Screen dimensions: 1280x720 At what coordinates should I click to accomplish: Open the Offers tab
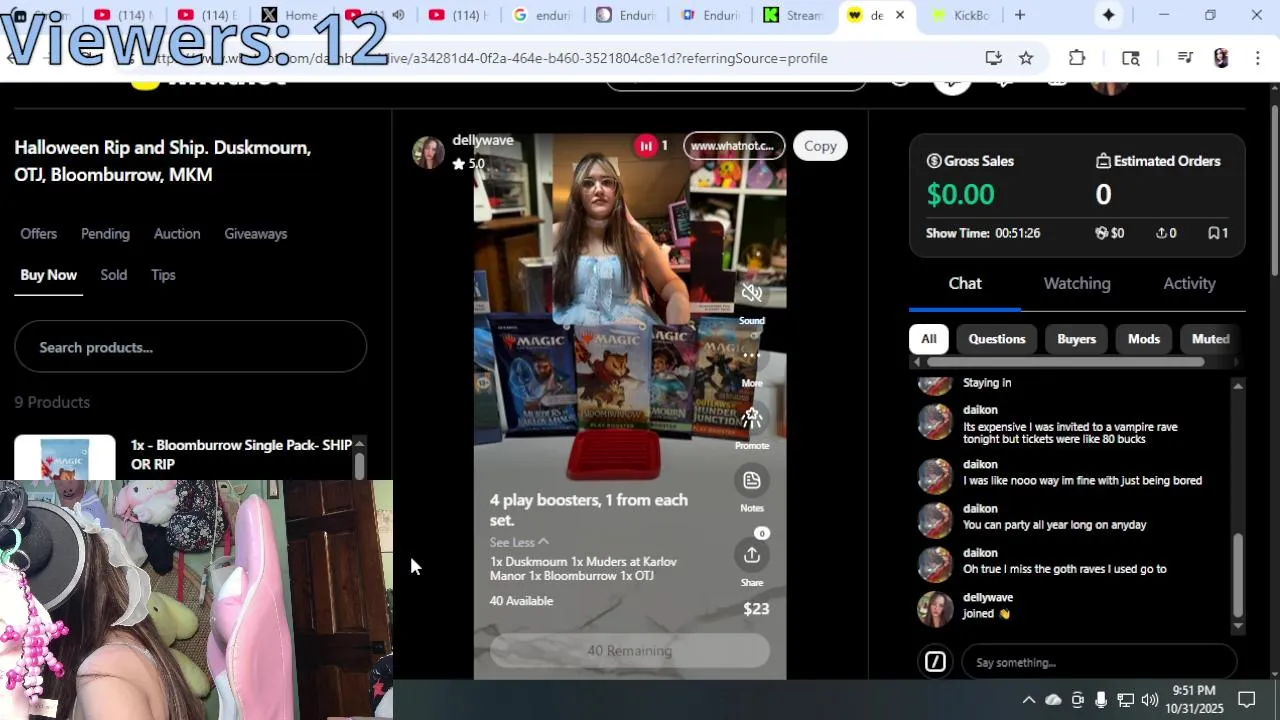tap(39, 233)
